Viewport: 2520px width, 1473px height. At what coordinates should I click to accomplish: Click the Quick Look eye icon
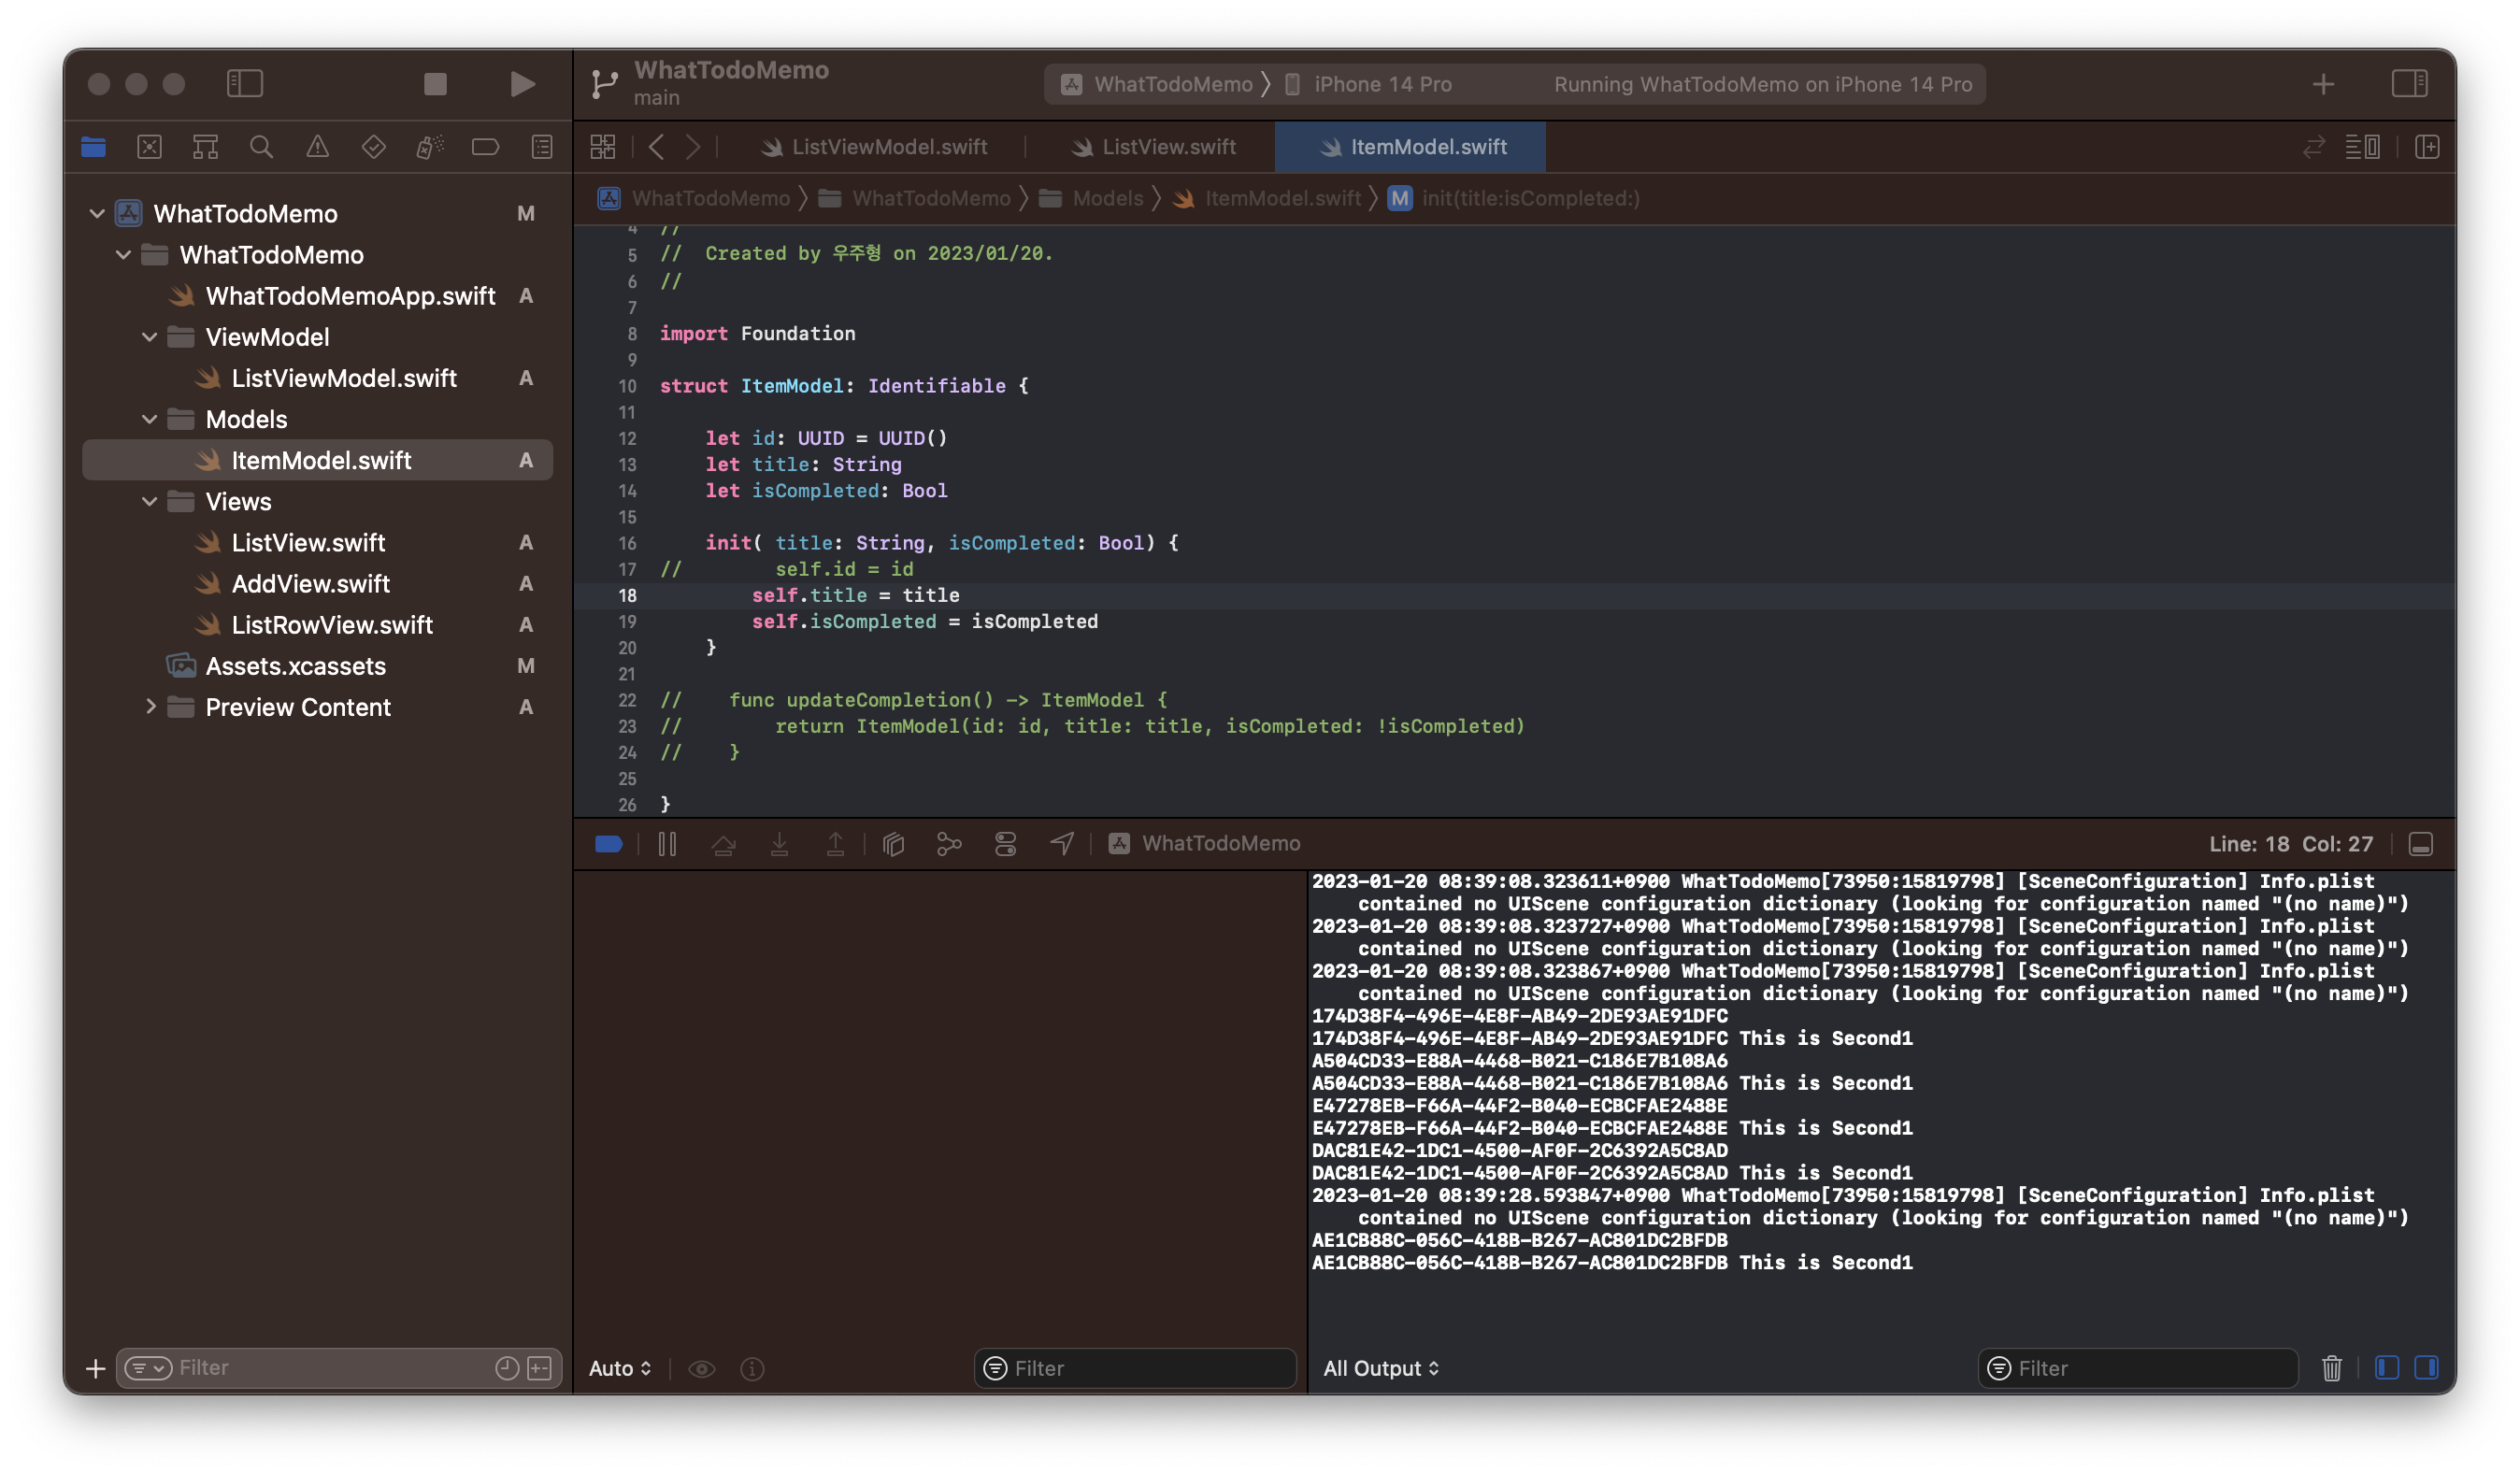tap(702, 1368)
